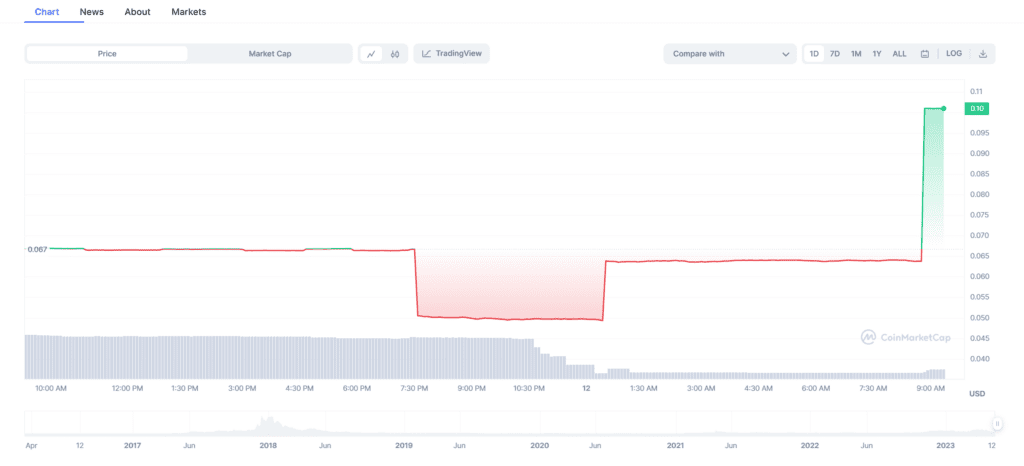Screen dimensions: 1024x466
Task: Select the 1Y time range
Action: click(877, 54)
